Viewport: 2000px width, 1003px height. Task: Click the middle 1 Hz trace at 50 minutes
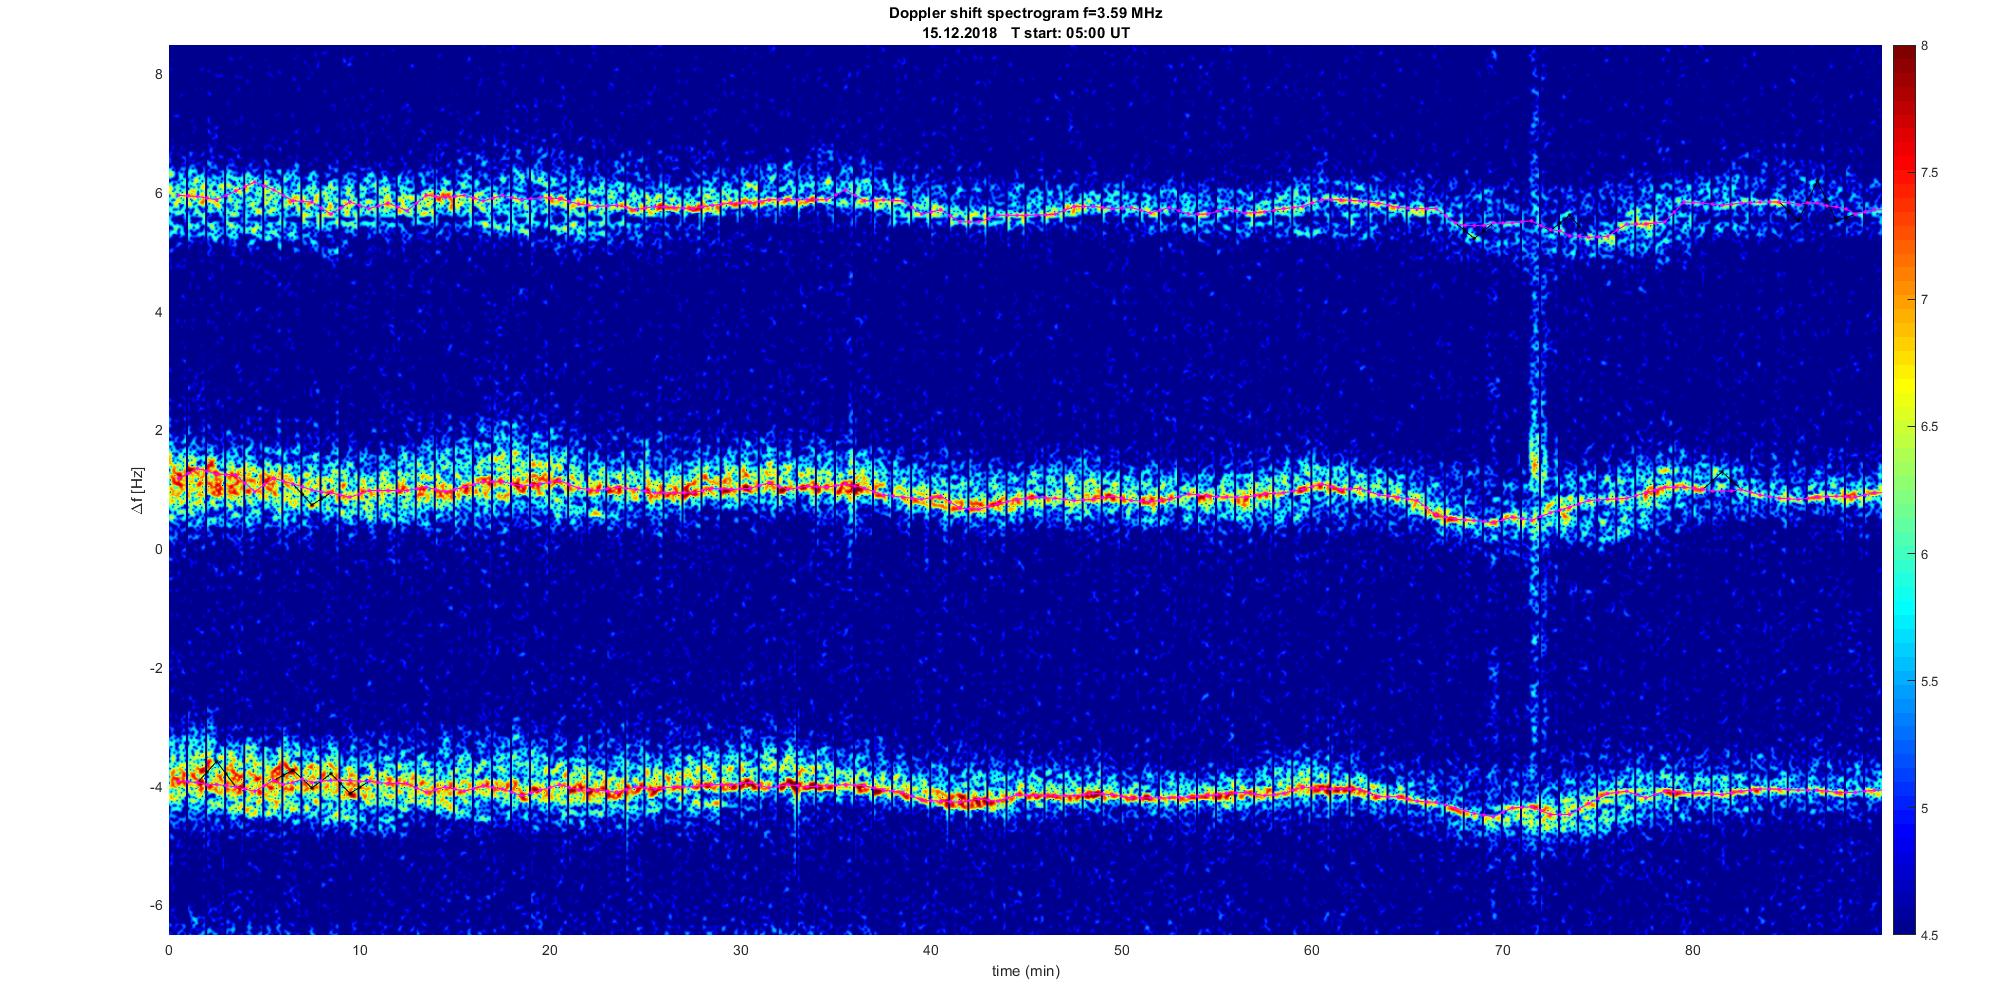pyautogui.click(x=1121, y=498)
